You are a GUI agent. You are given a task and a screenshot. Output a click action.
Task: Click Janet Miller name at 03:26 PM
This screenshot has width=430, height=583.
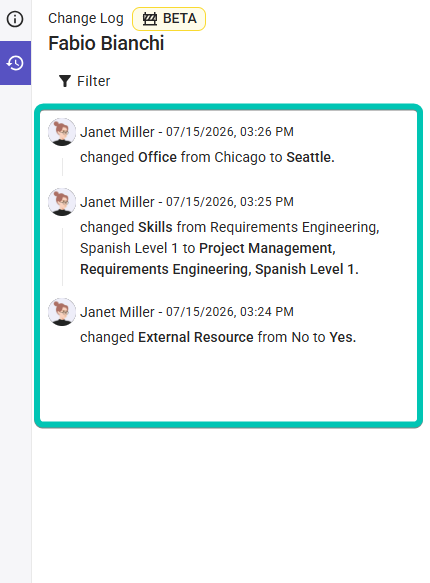pos(117,132)
